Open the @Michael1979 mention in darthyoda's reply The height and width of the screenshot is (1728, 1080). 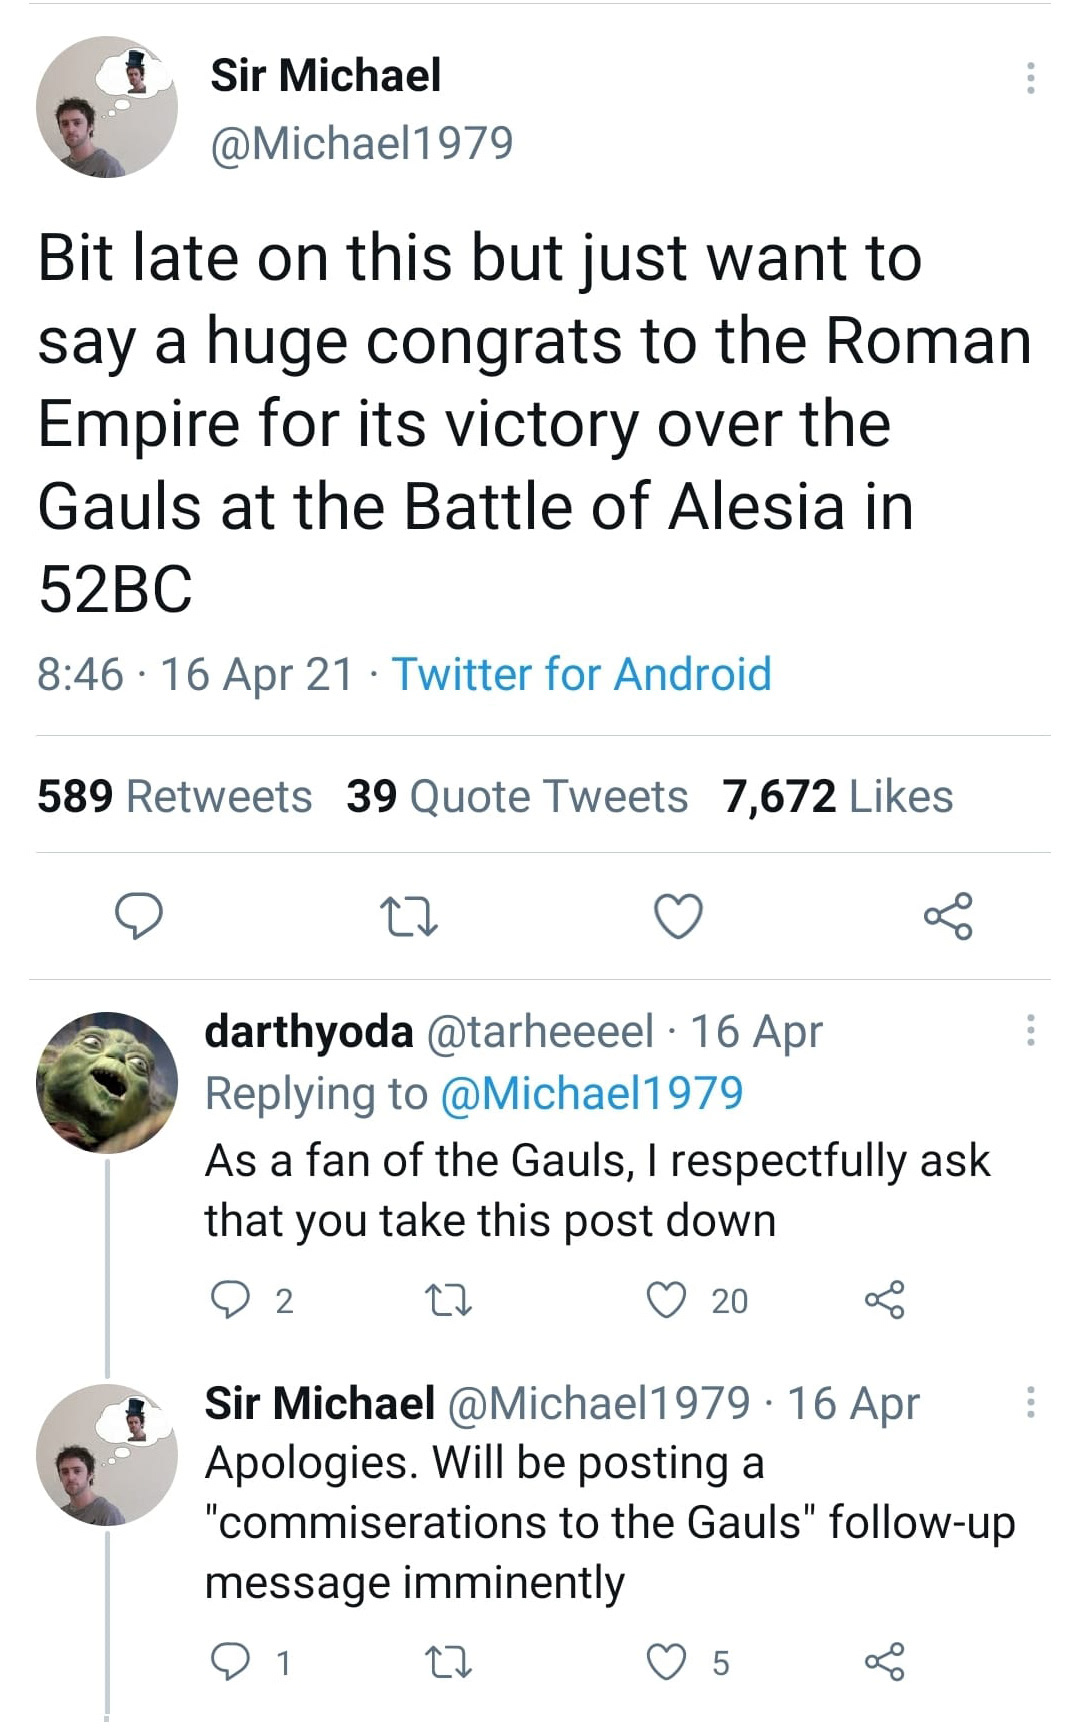pyautogui.click(x=592, y=1093)
